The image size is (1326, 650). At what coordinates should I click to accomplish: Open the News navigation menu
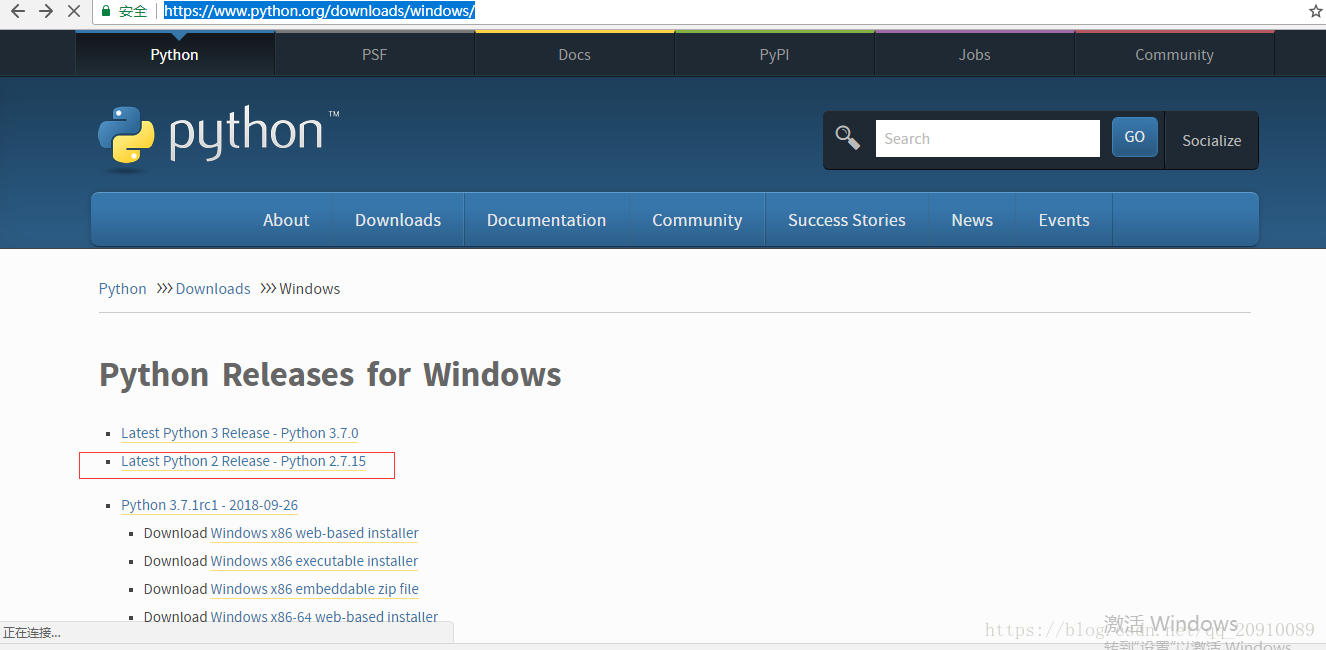972,220
